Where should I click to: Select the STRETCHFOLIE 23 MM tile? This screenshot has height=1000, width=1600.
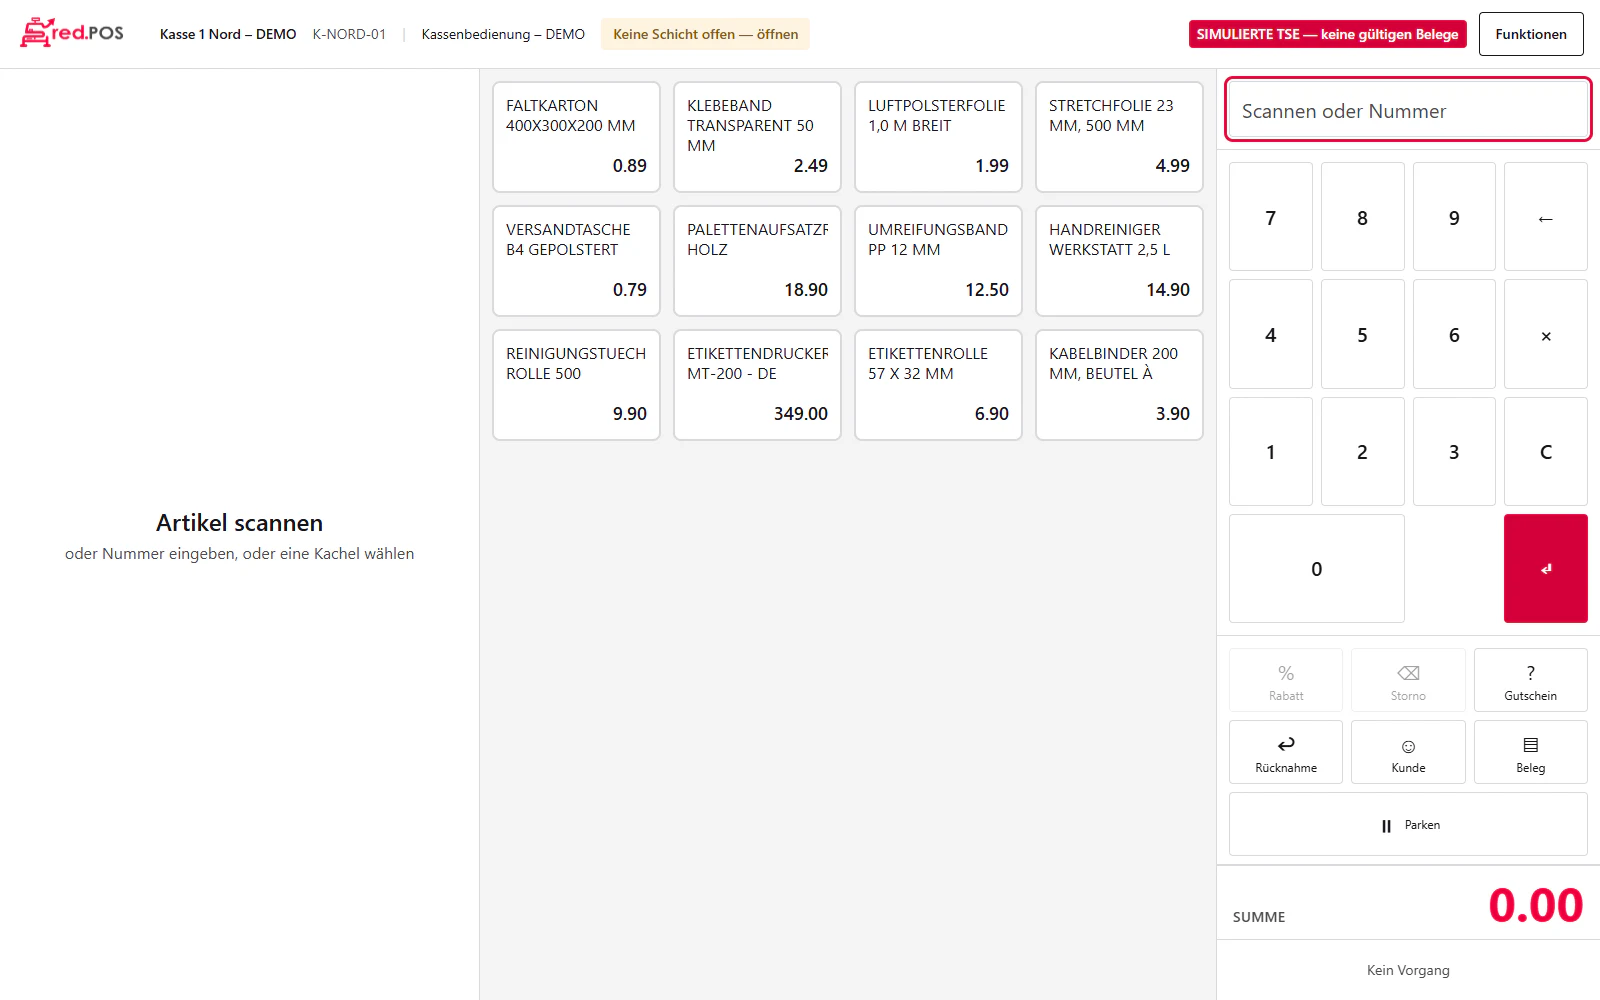tap(1119, 137)
